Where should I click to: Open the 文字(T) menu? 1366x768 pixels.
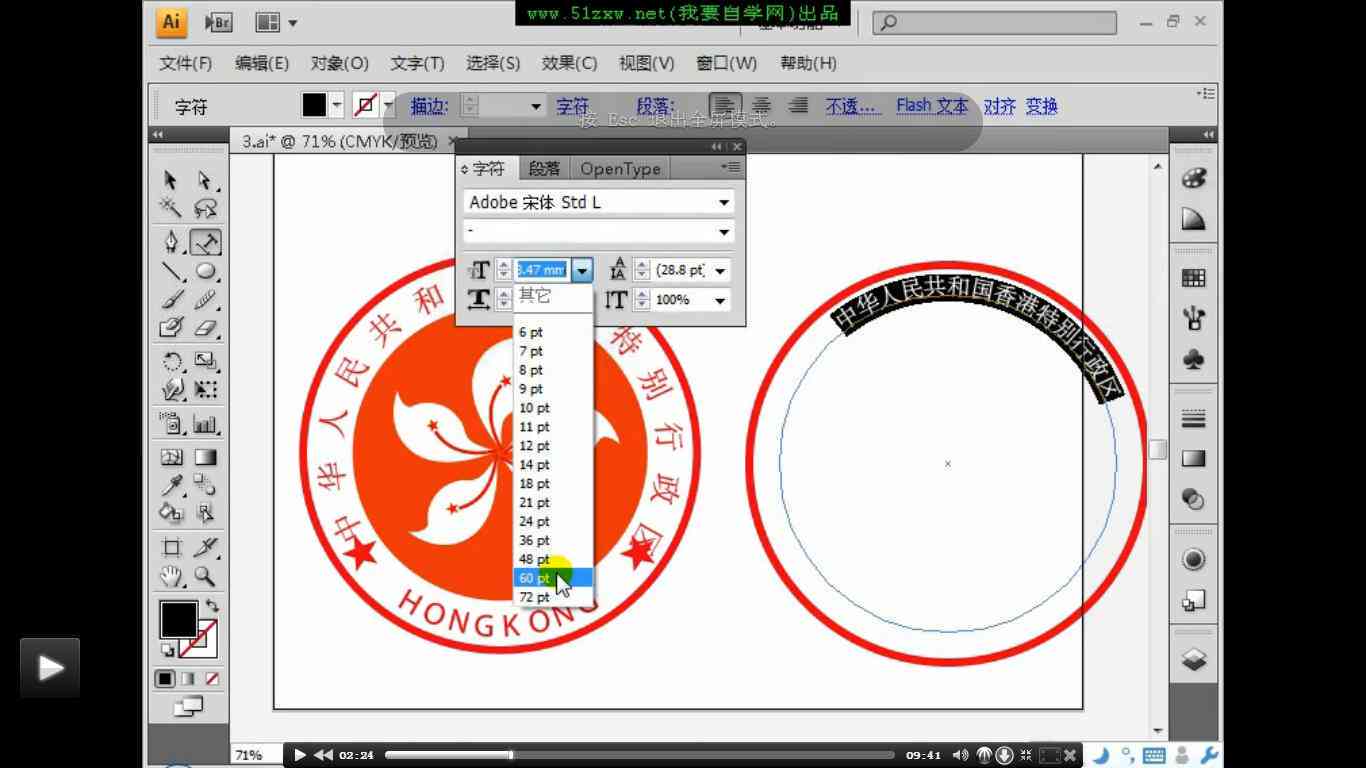[417, 63]
